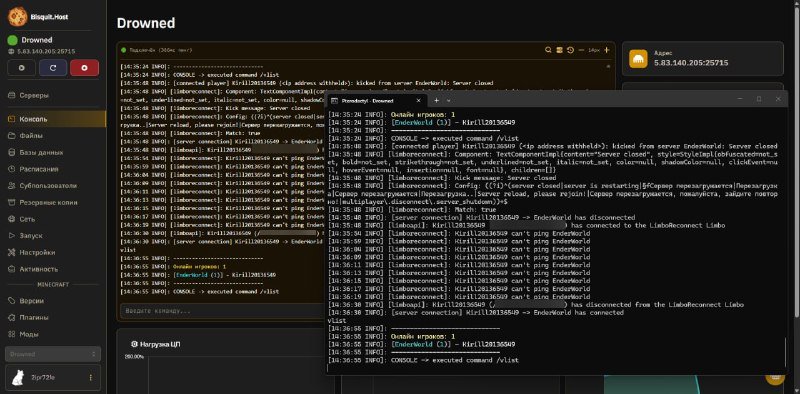Screen dimensions: 800x394
Task: Close the Pterodactyl - Drowned terminal tab
Action: [418, 101]
